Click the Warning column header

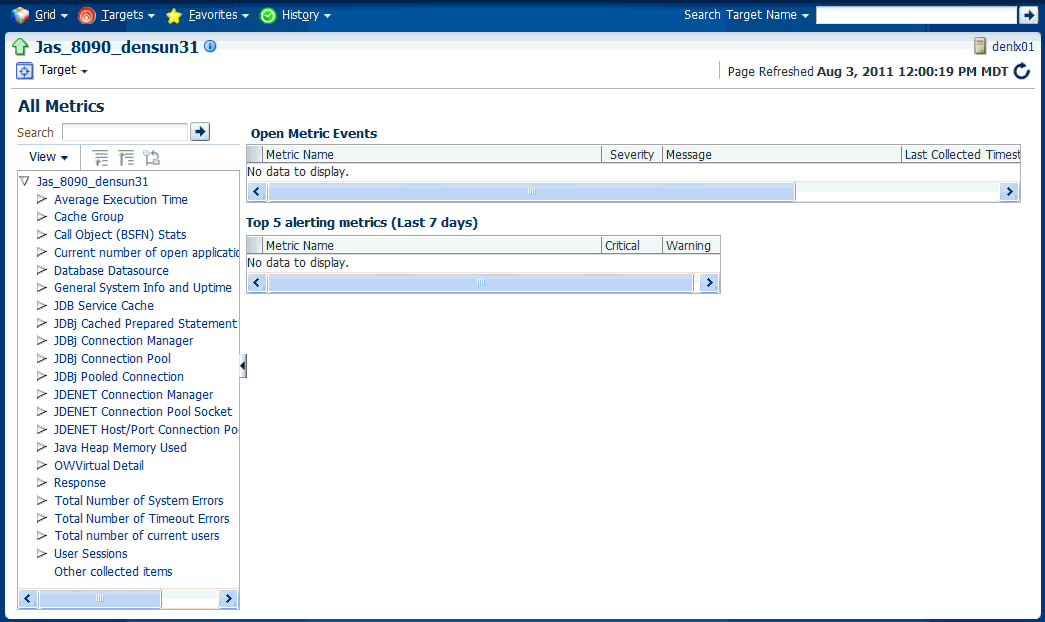pos(691,245)
